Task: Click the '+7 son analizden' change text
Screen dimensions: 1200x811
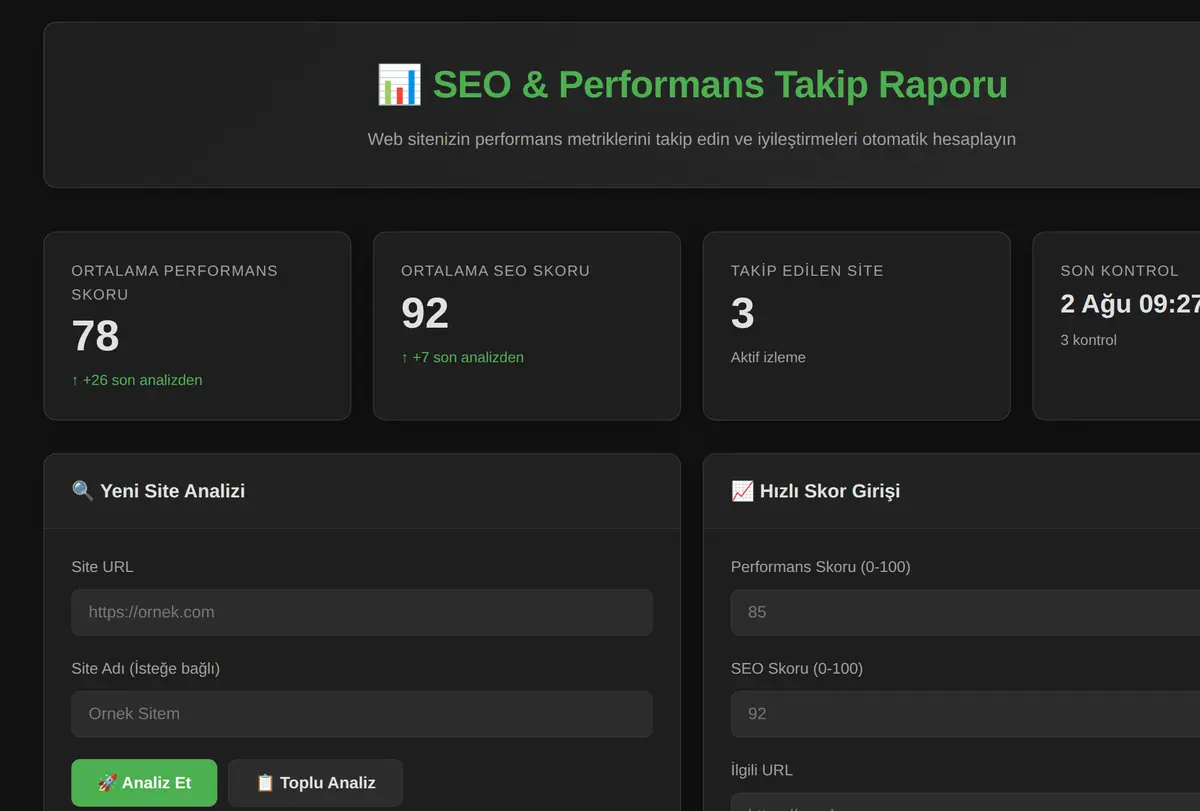Action: (x=462, y=357)
